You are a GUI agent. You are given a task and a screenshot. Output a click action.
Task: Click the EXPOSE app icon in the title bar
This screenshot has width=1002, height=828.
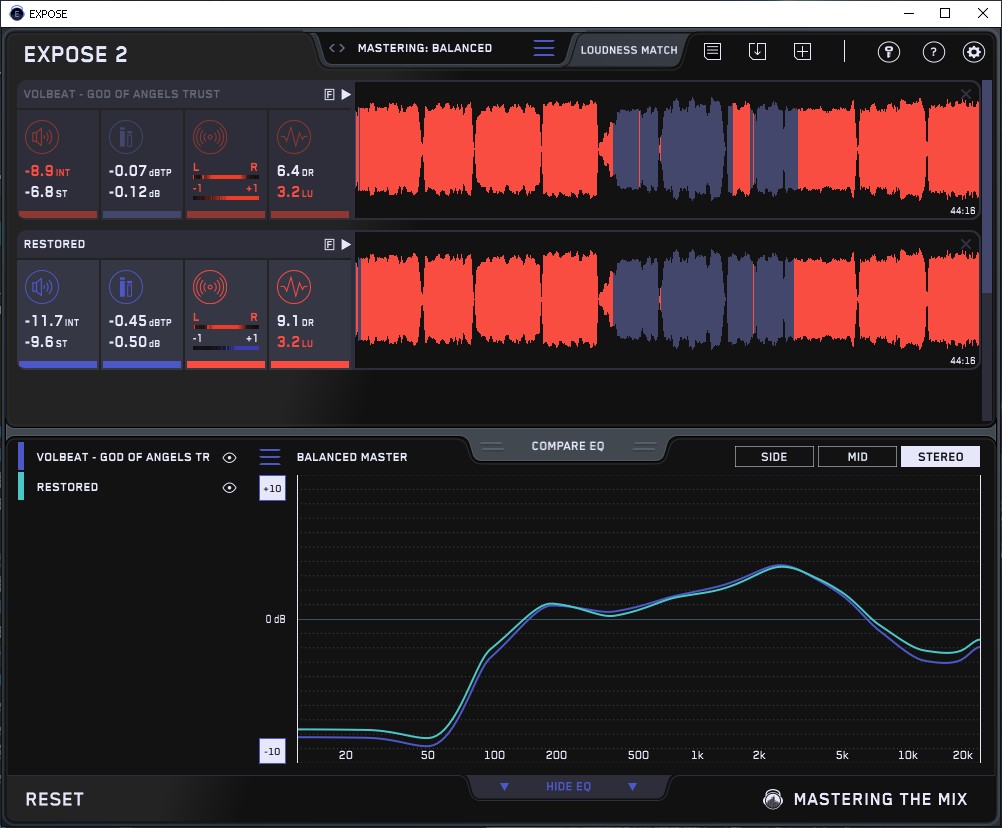[17, 13]
